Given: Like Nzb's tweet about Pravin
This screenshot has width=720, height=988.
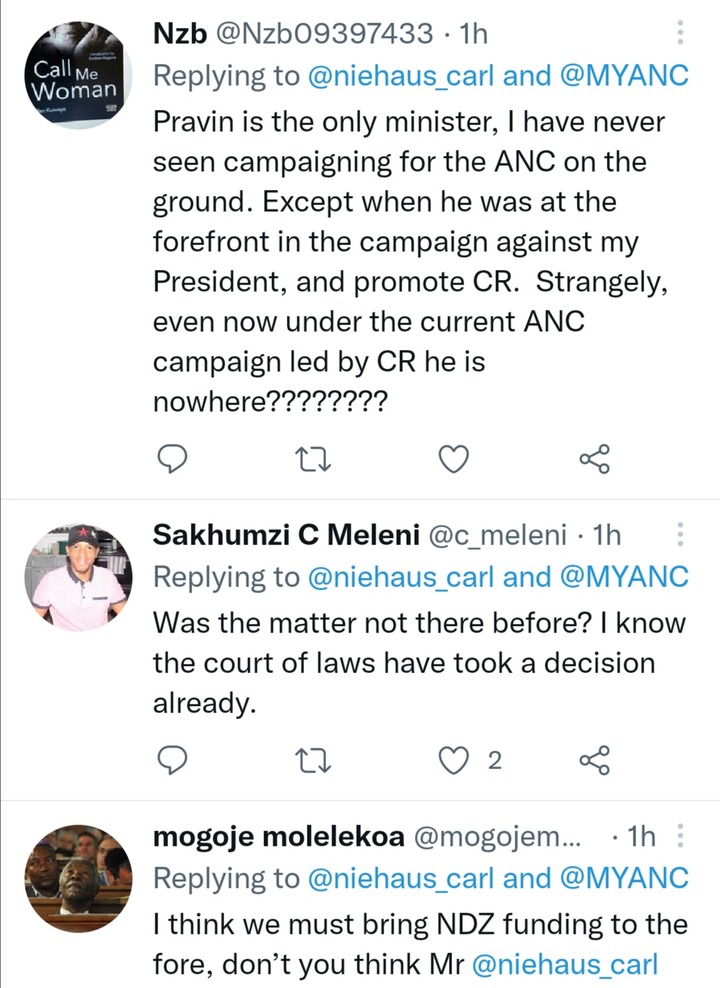Looking at the screenshot, I should tap(454, 459).
